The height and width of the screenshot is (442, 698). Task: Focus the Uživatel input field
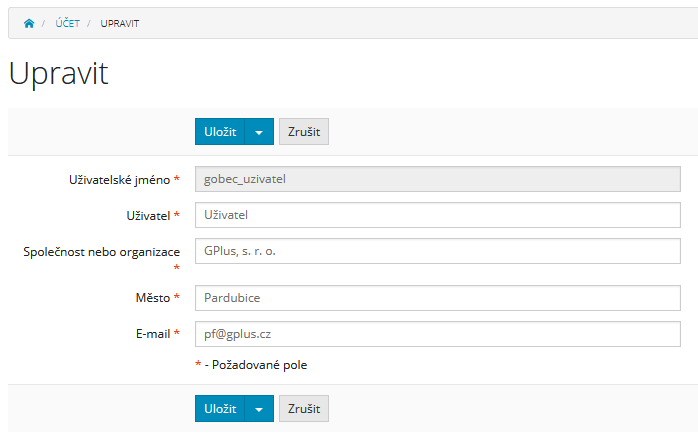tap(438, 215)
